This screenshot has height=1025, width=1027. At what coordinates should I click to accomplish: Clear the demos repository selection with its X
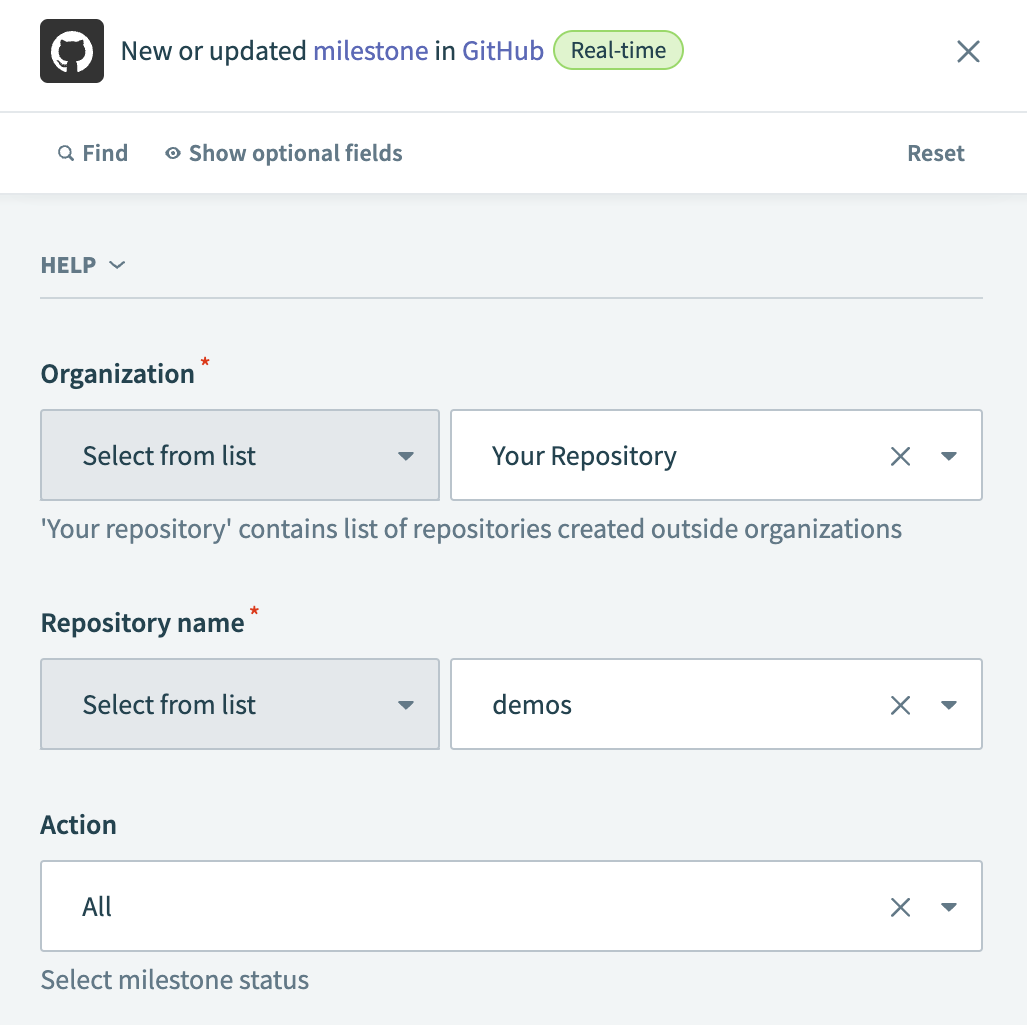point(900,704)
